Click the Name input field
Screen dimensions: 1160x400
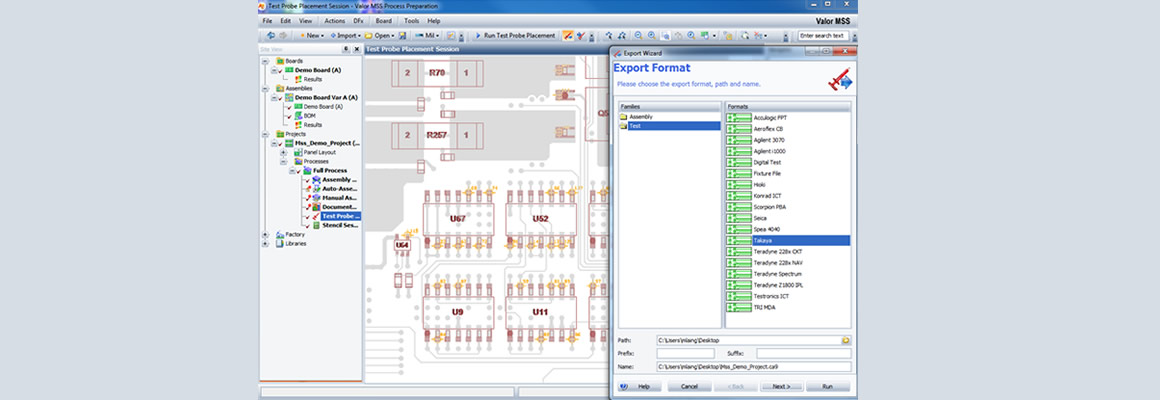coord(753,366)
